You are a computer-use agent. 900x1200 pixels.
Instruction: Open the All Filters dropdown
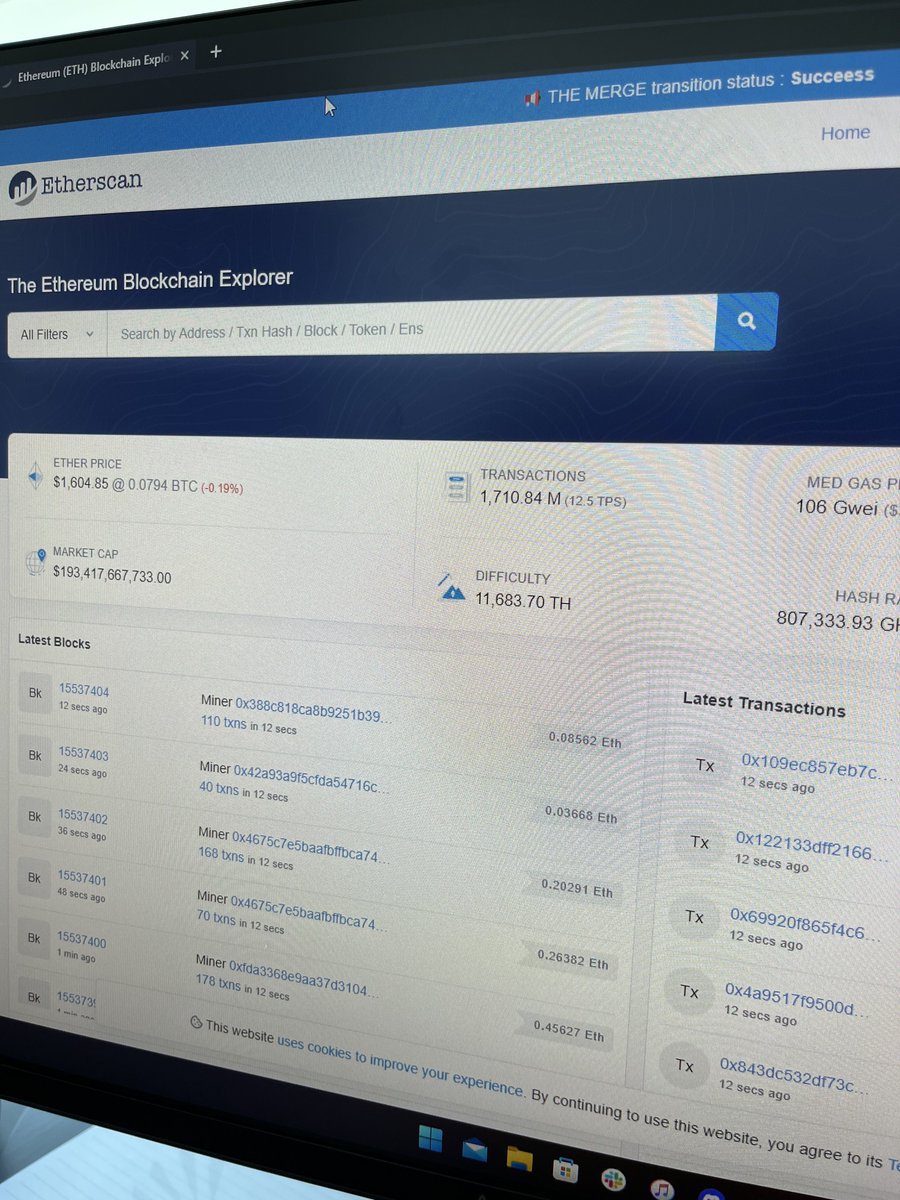[x=57, y=334]
